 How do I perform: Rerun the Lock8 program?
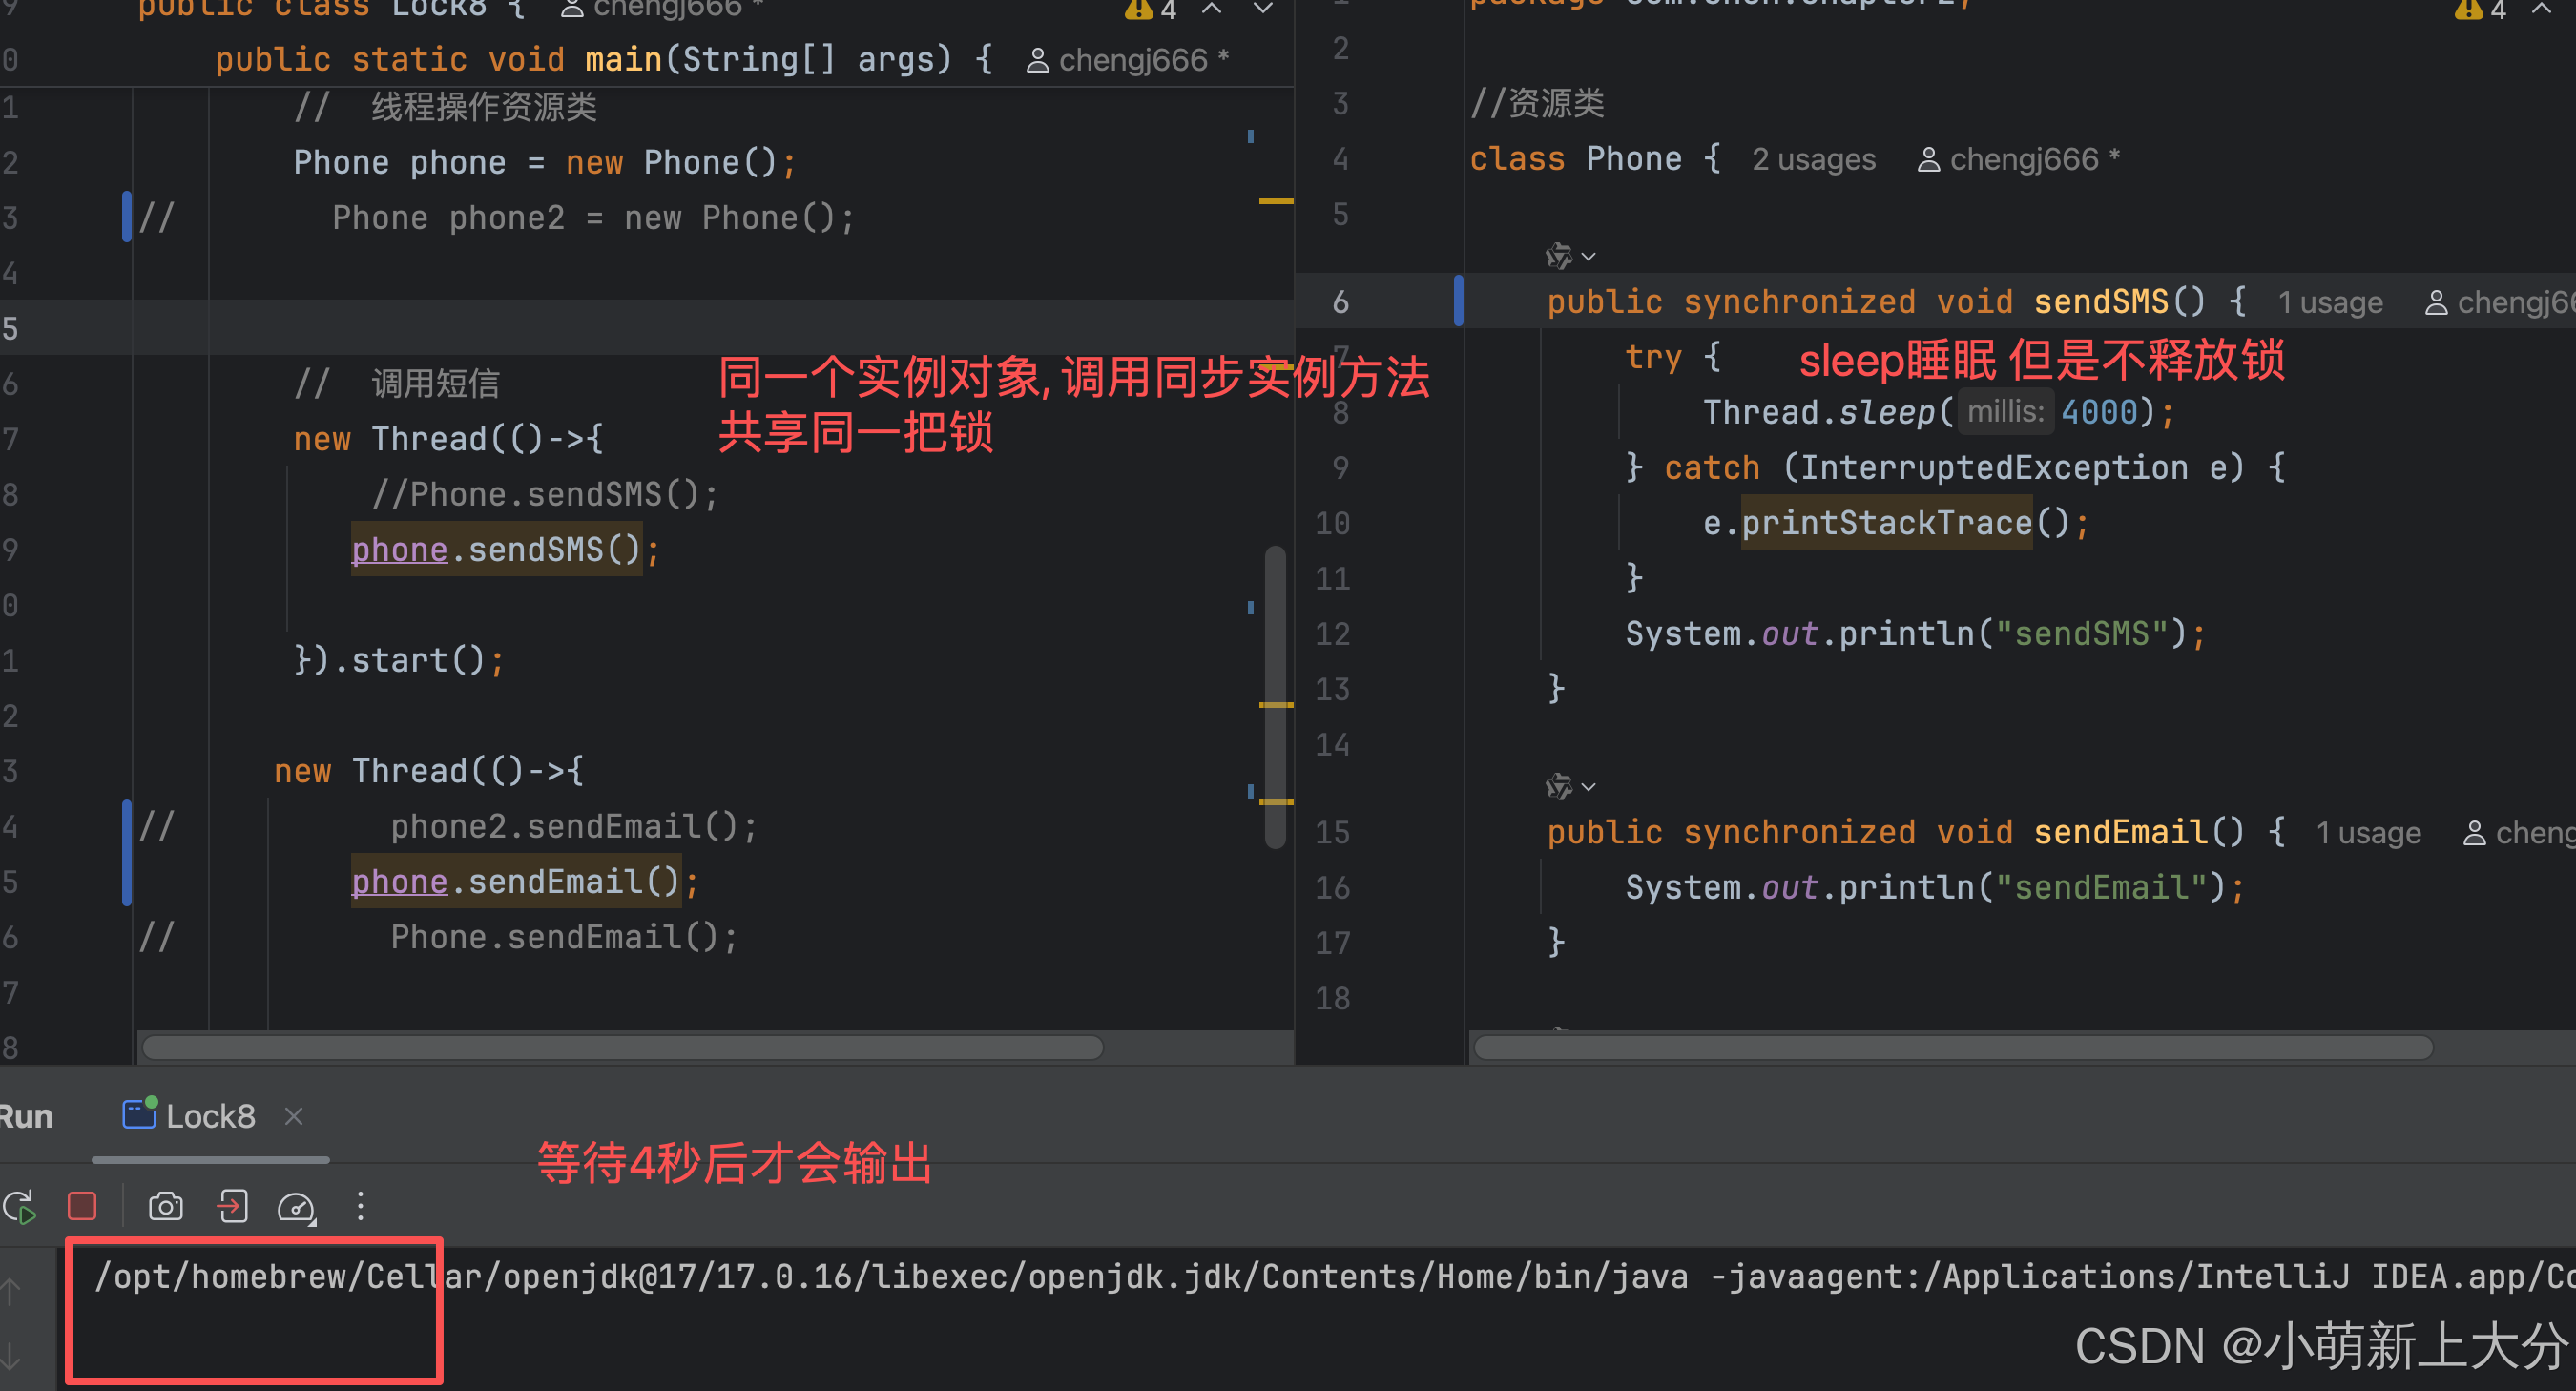pyautogui.click(x=20, y=1207)
